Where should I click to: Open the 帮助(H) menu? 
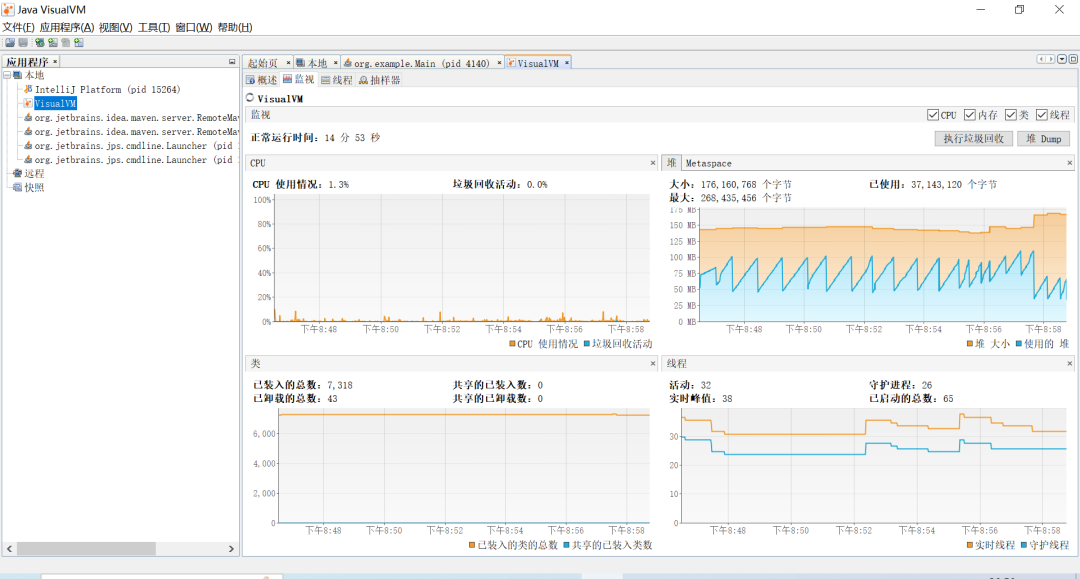click(235, 28)
